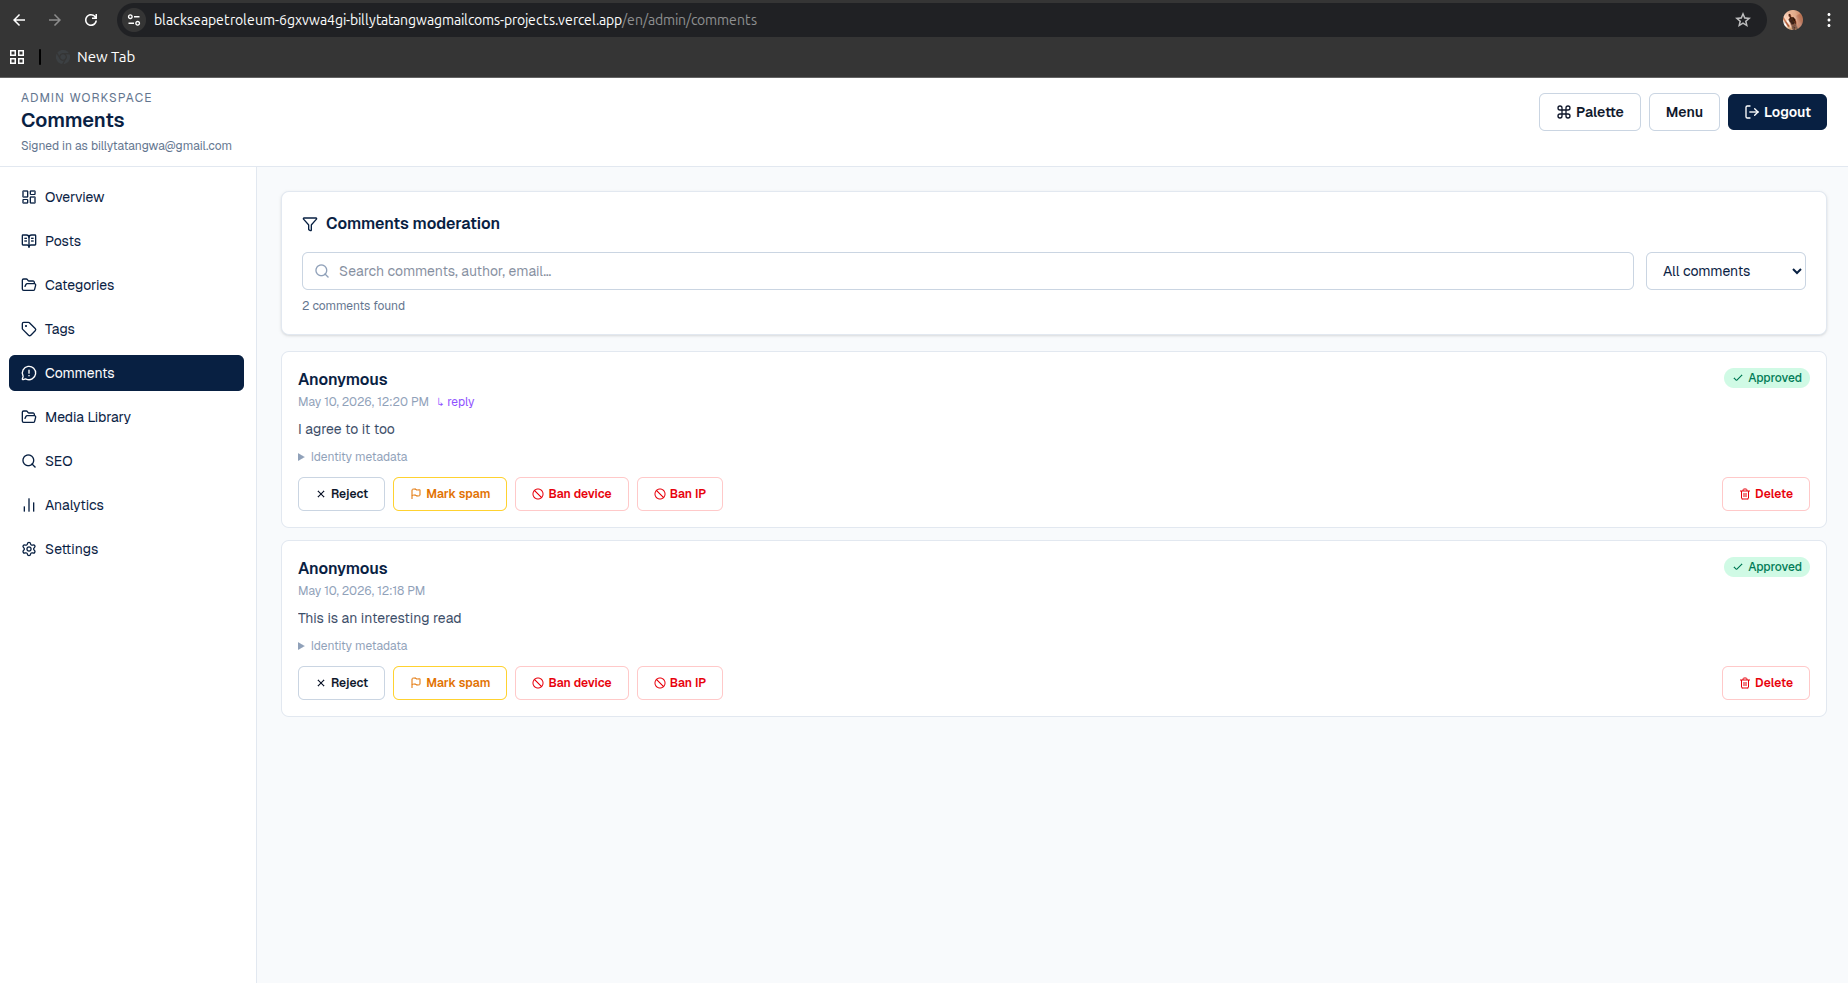Image resolution: width=1848 pixels, height=983 pixels.
Task: Click the Categories folder icon
Action: (29, 285)
